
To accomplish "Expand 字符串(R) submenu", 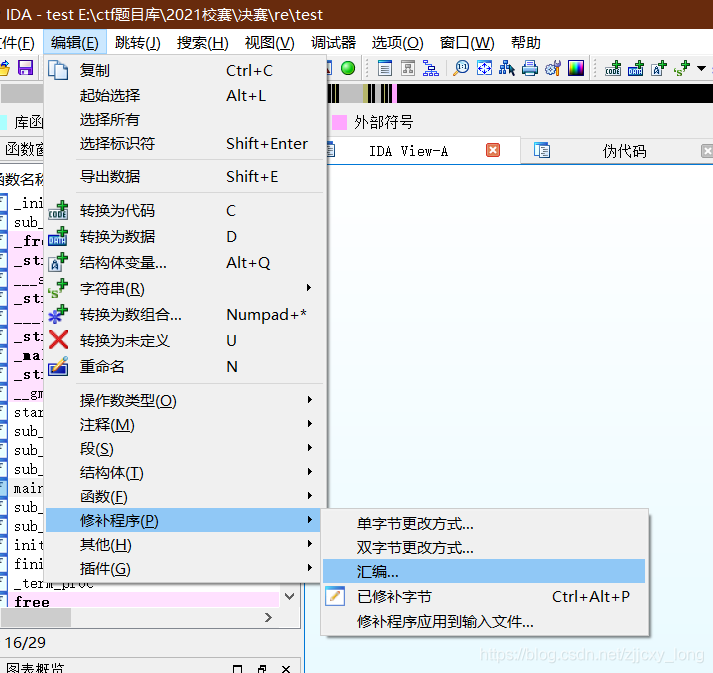I will point(186,288).
